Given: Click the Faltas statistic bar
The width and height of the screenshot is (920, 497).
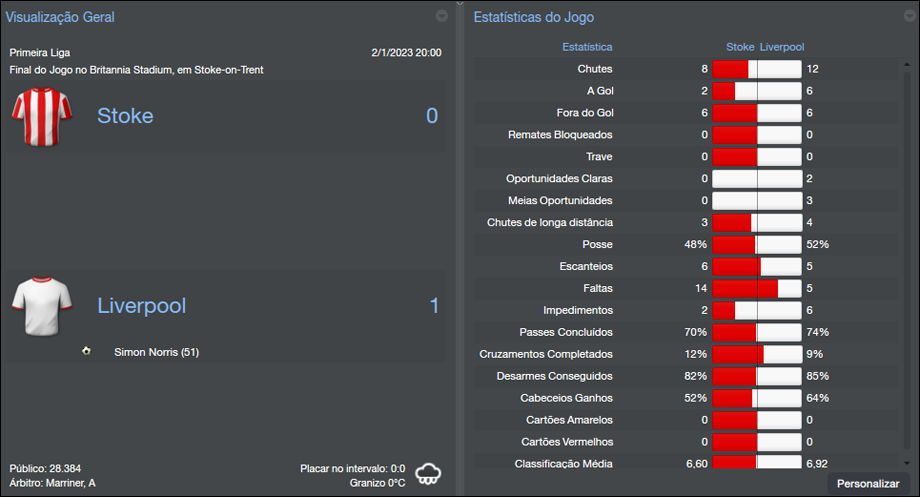Looking at the screenshot, I should tap(757, 288).
